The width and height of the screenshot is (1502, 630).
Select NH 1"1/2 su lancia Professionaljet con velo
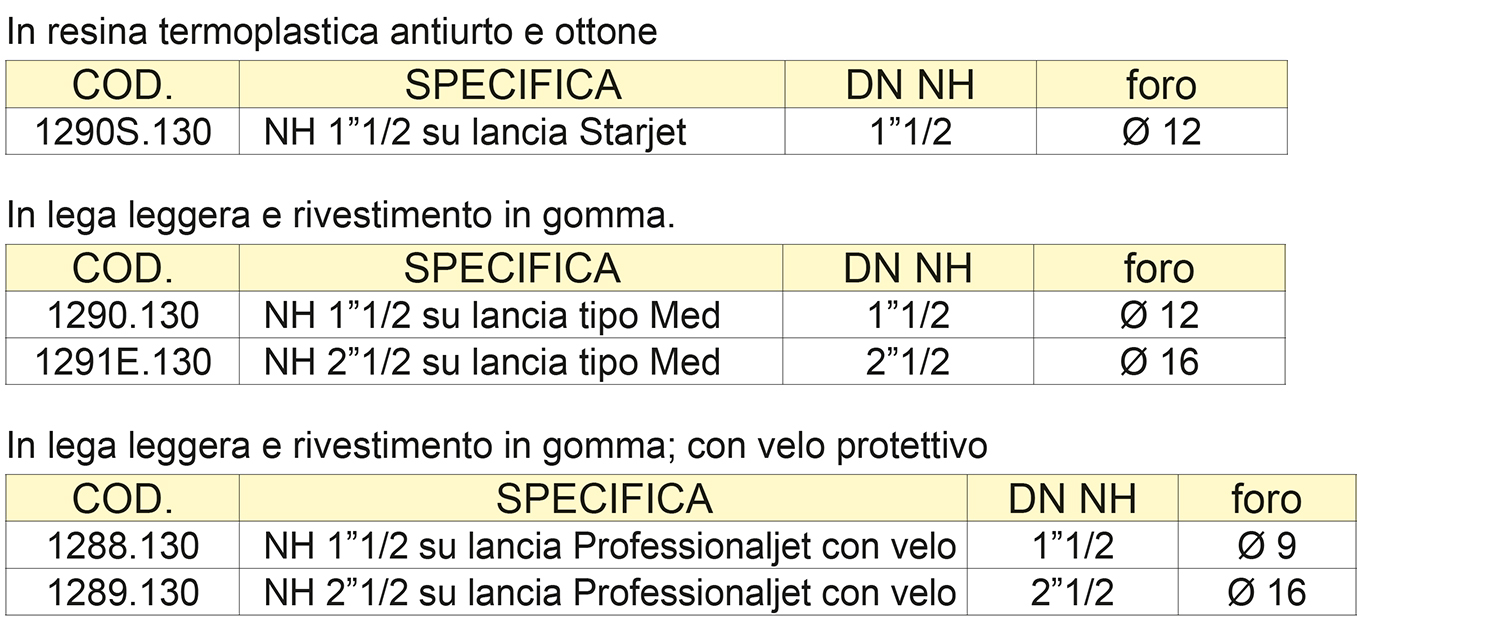click(610, 546)
